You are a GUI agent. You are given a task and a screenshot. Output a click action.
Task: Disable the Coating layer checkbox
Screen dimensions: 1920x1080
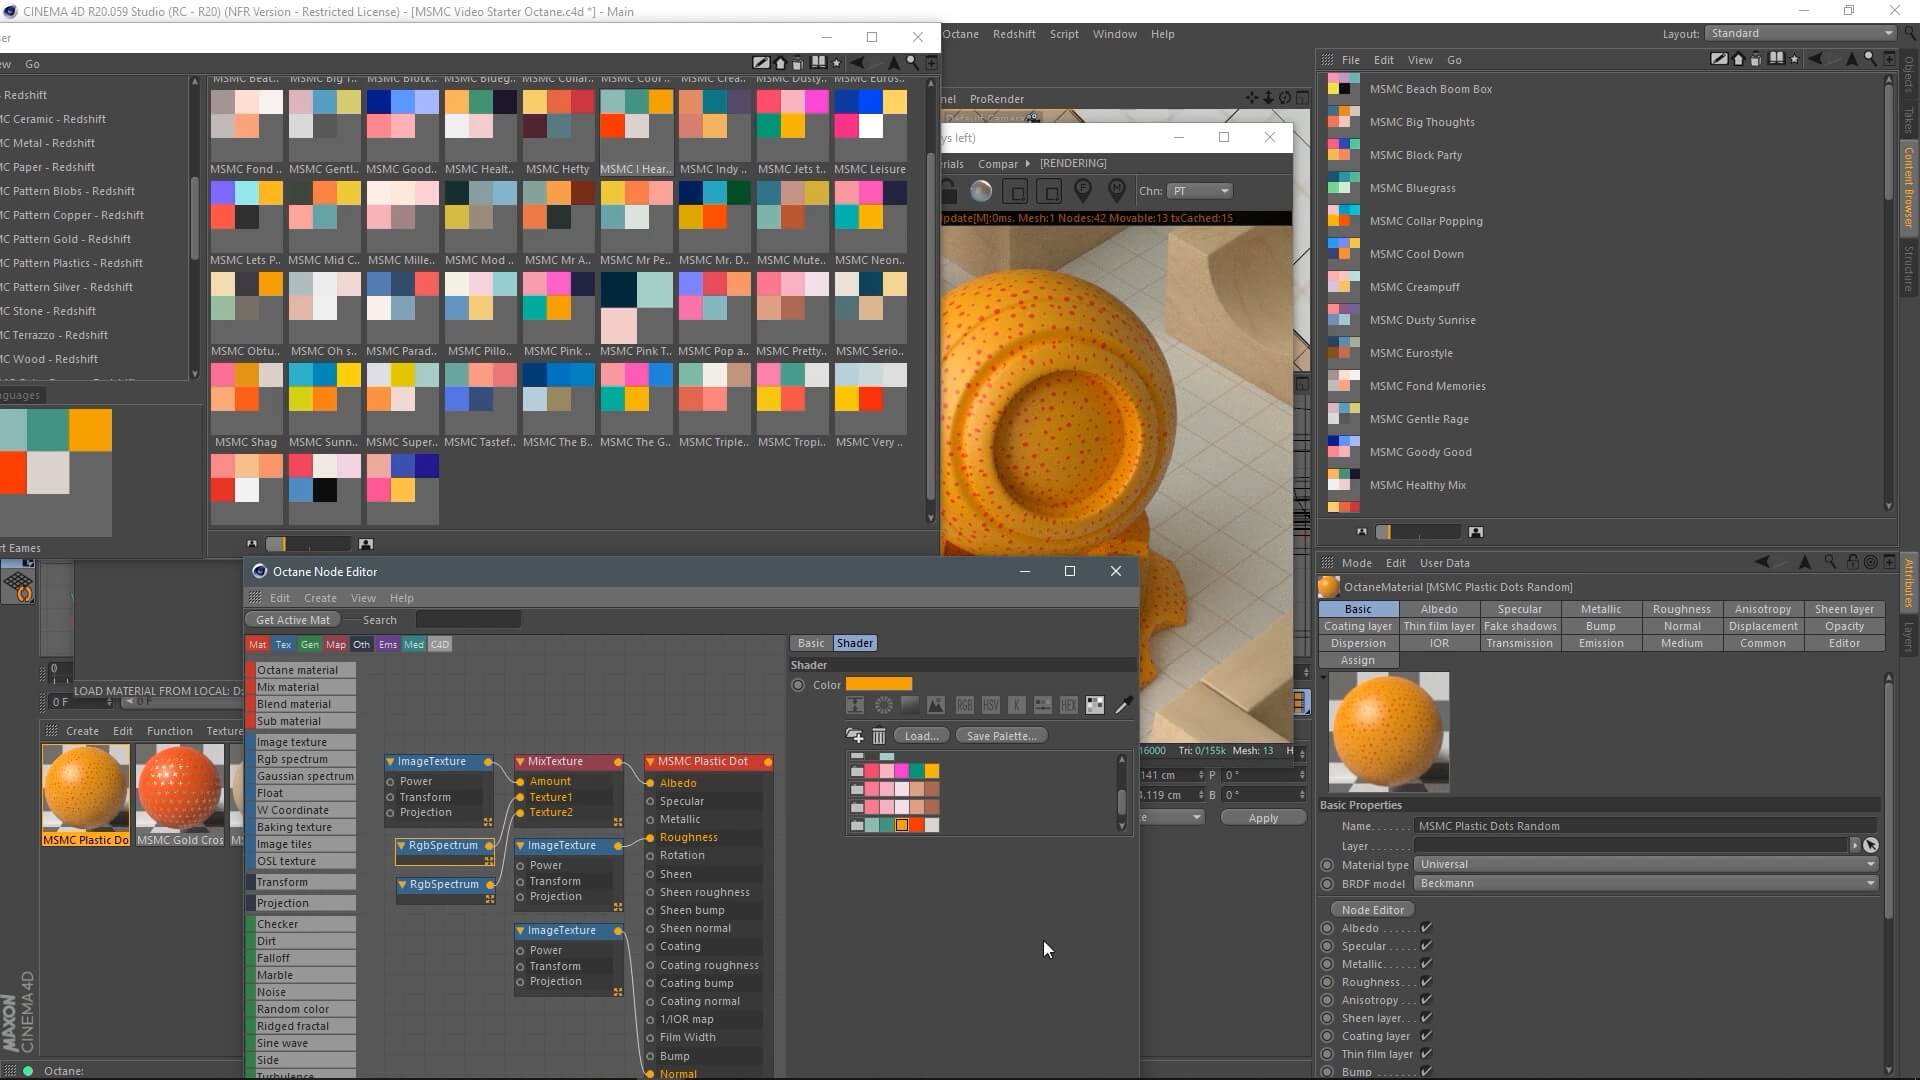click(x=1426, y=1036)
